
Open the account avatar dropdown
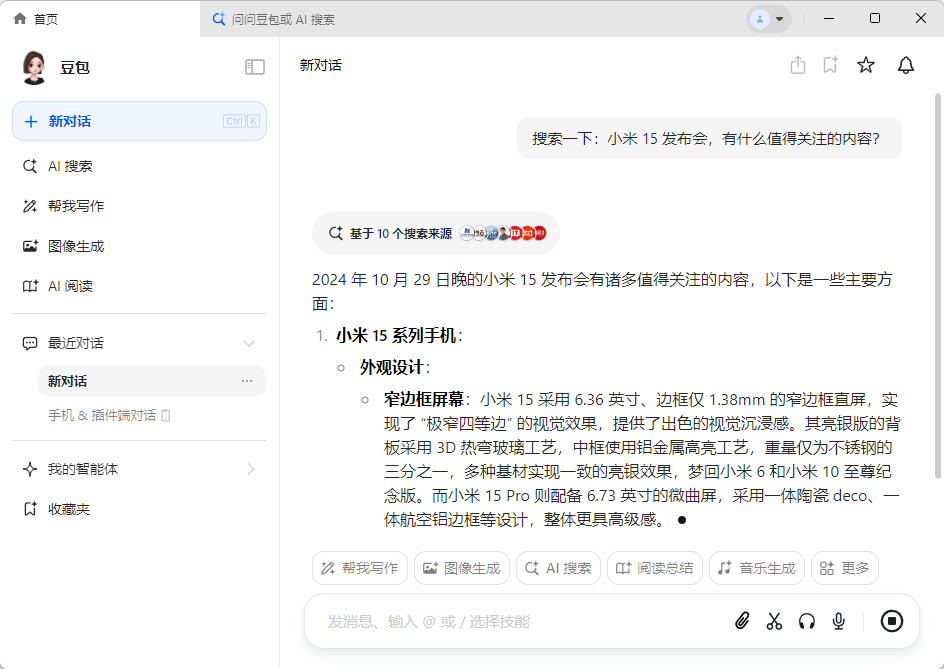pos(769,19)
